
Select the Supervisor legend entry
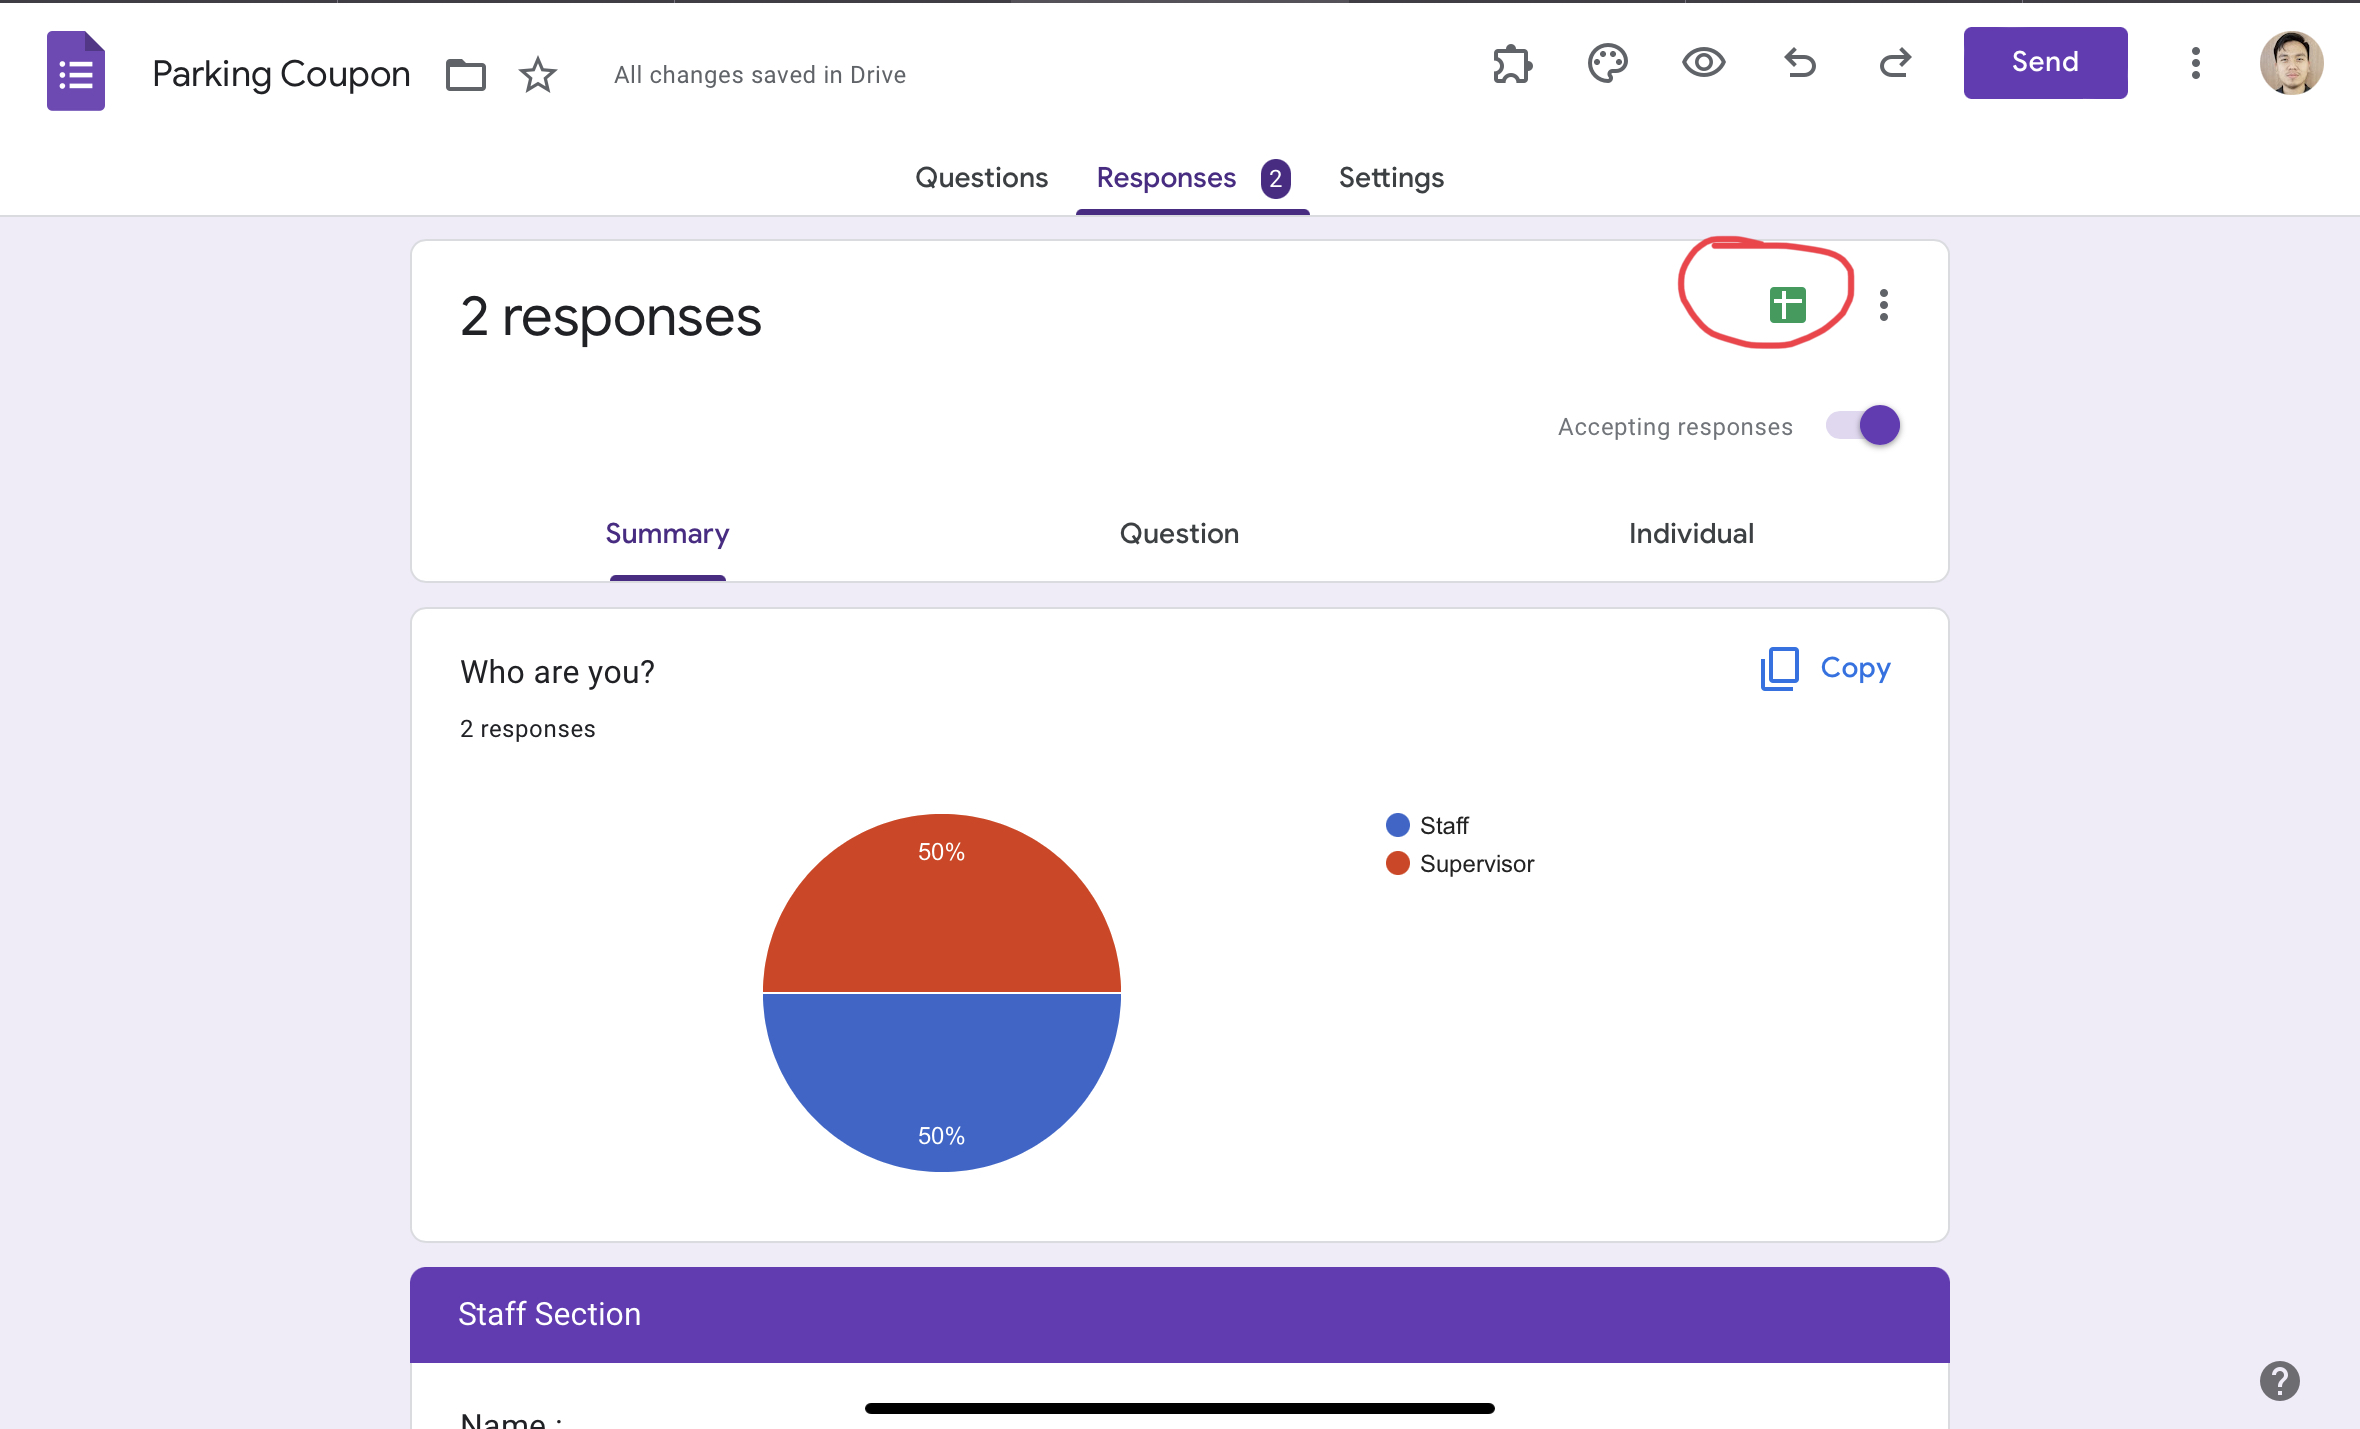pos(1477,863)
